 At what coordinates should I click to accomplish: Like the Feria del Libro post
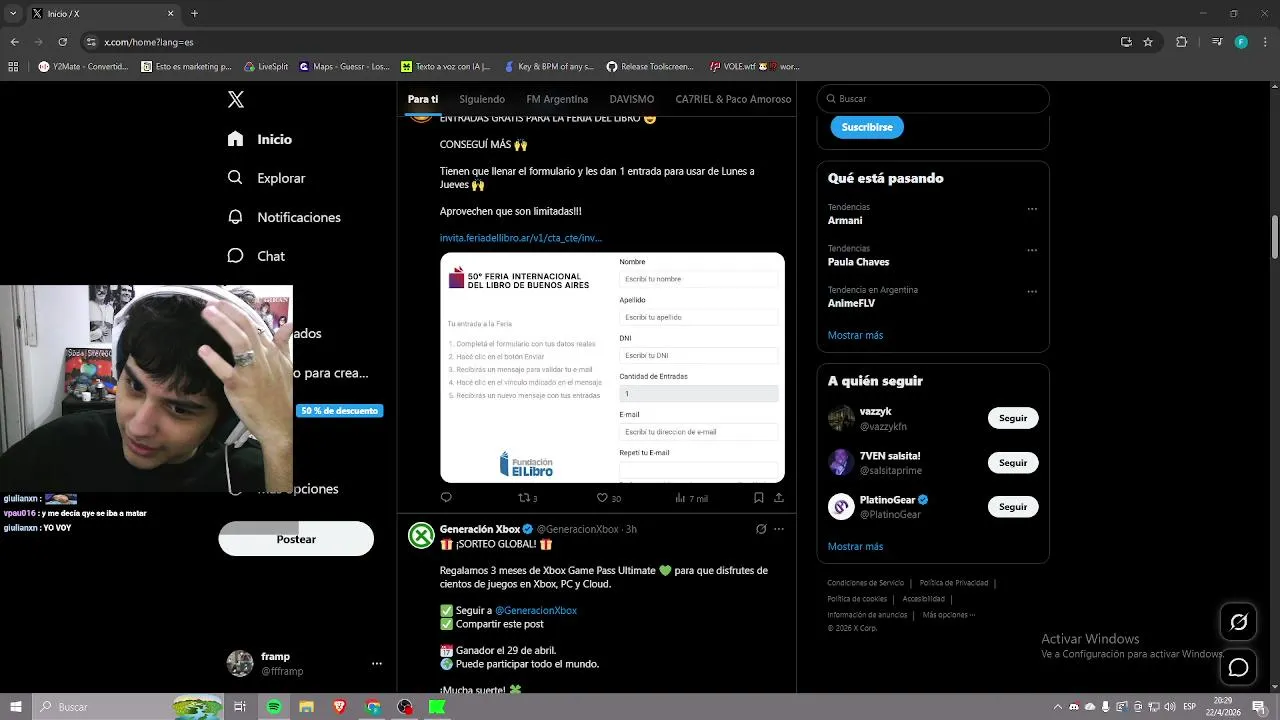[608, 498]
